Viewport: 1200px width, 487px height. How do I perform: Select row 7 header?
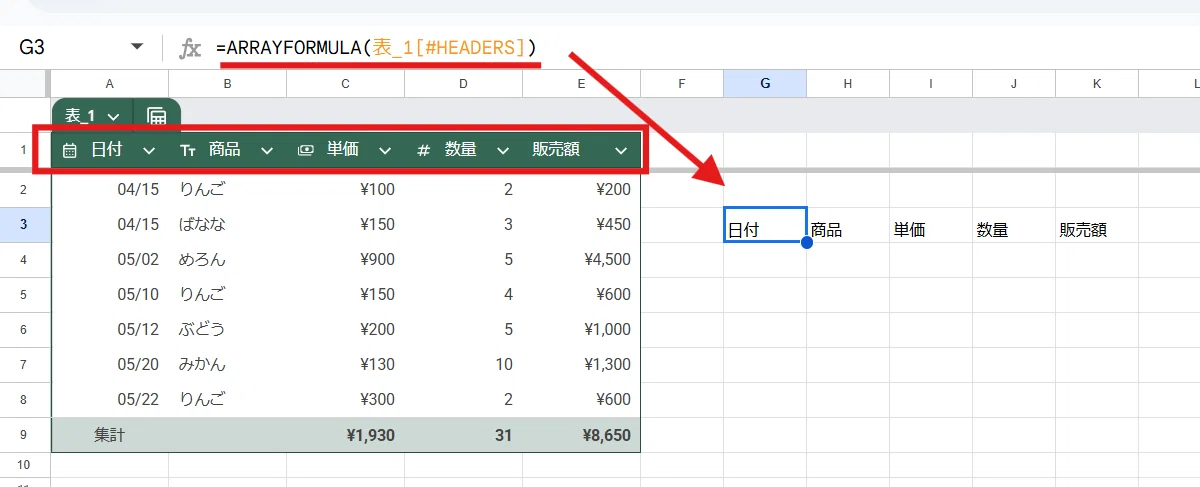(25, 364)
